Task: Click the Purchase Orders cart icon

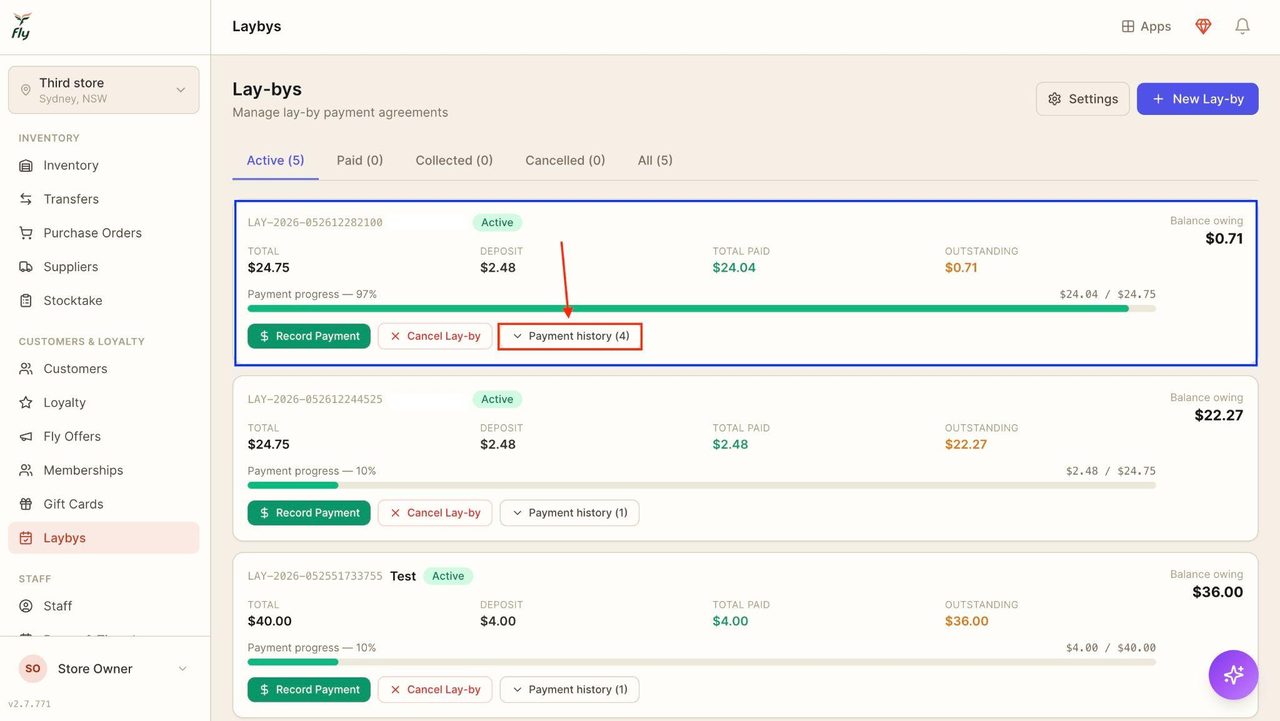Action: click(26, 233)
